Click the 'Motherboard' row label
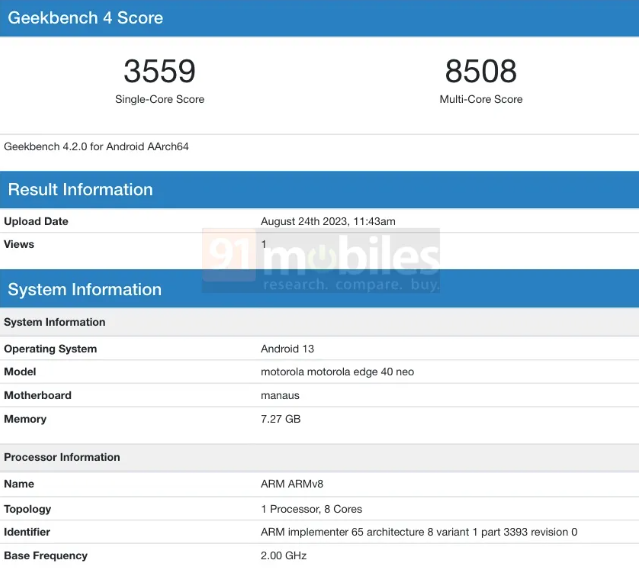 (37, 395)
